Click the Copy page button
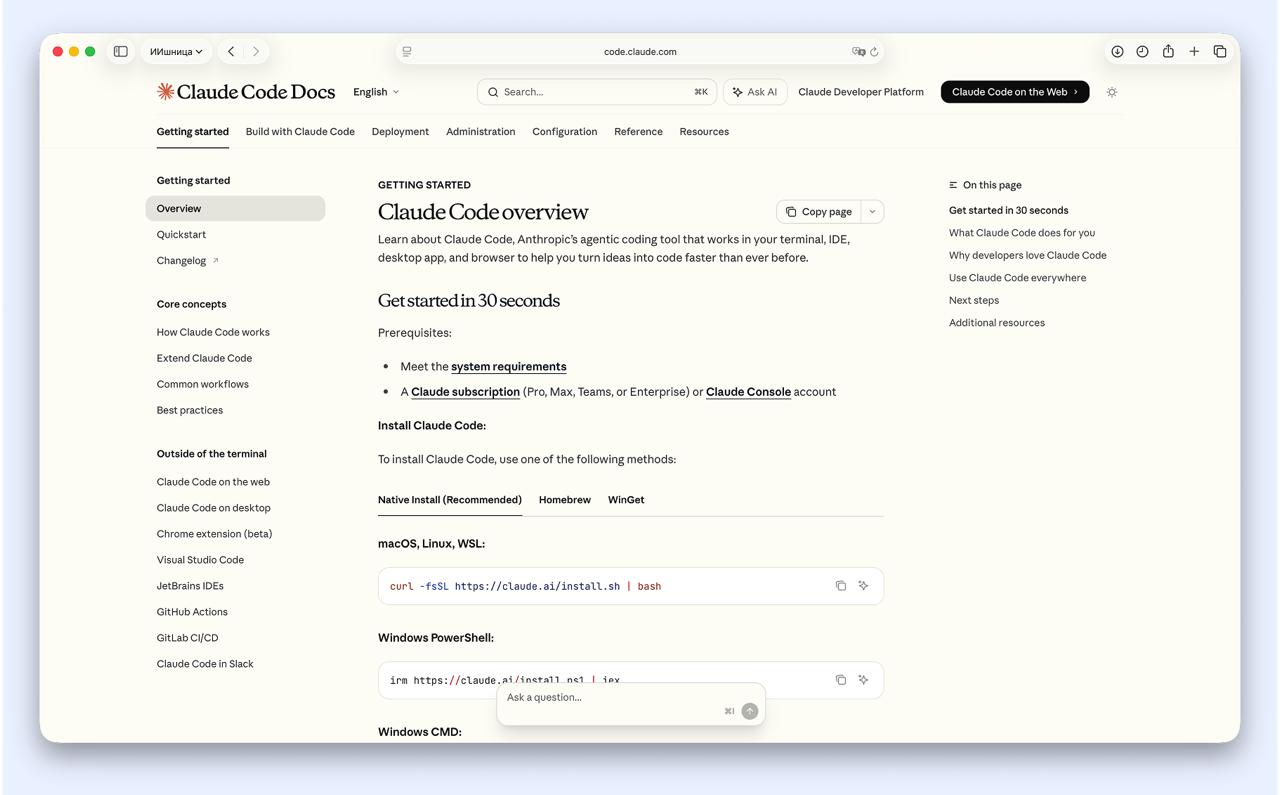The height and width of the screenshot is (795, 1280). pos(819,212)
